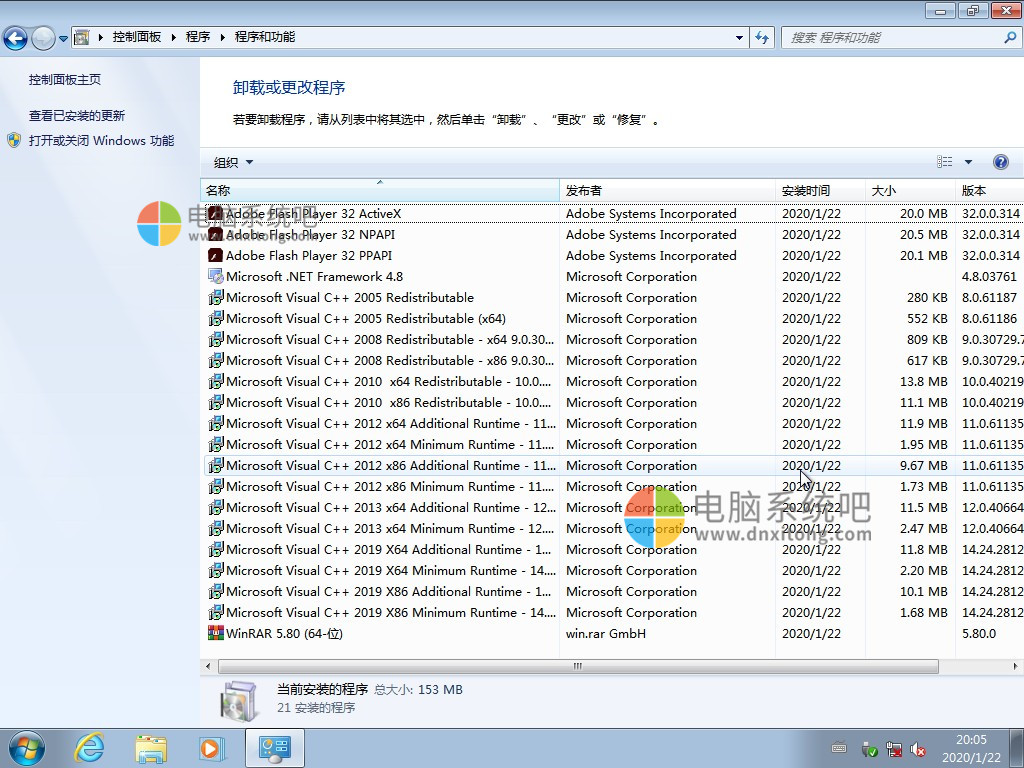The image size is (1024, 768).
Task: Click the Windows Start button
Action: pyautogui.click(x=26, y=747)
